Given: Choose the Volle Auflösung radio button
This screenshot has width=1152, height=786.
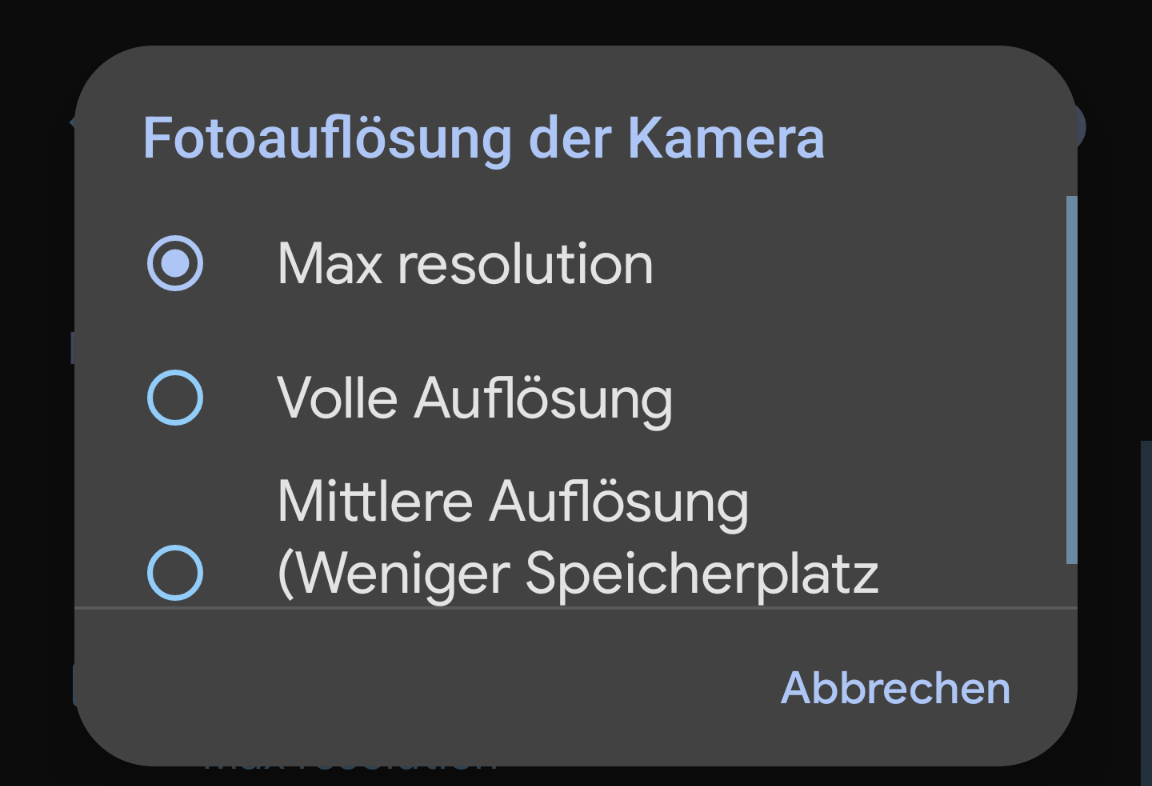Looking at the screenshot, I should (175, 399).
